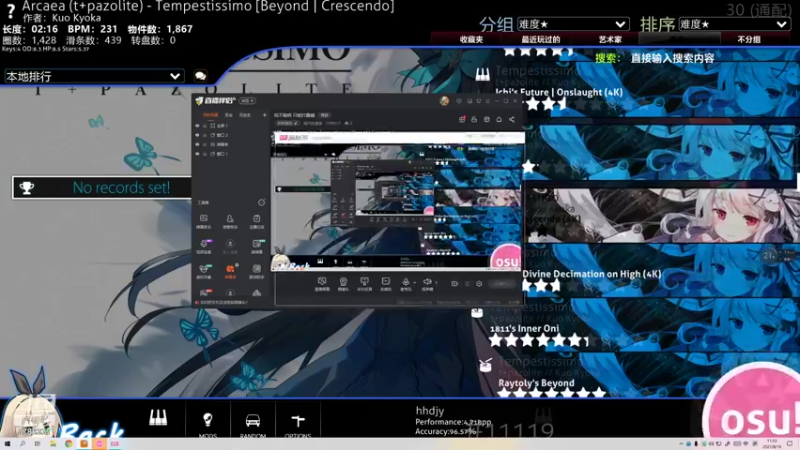Open the 分组 group dropdown
The width and height of the screenshot is (800, 450).
point(573,24)
